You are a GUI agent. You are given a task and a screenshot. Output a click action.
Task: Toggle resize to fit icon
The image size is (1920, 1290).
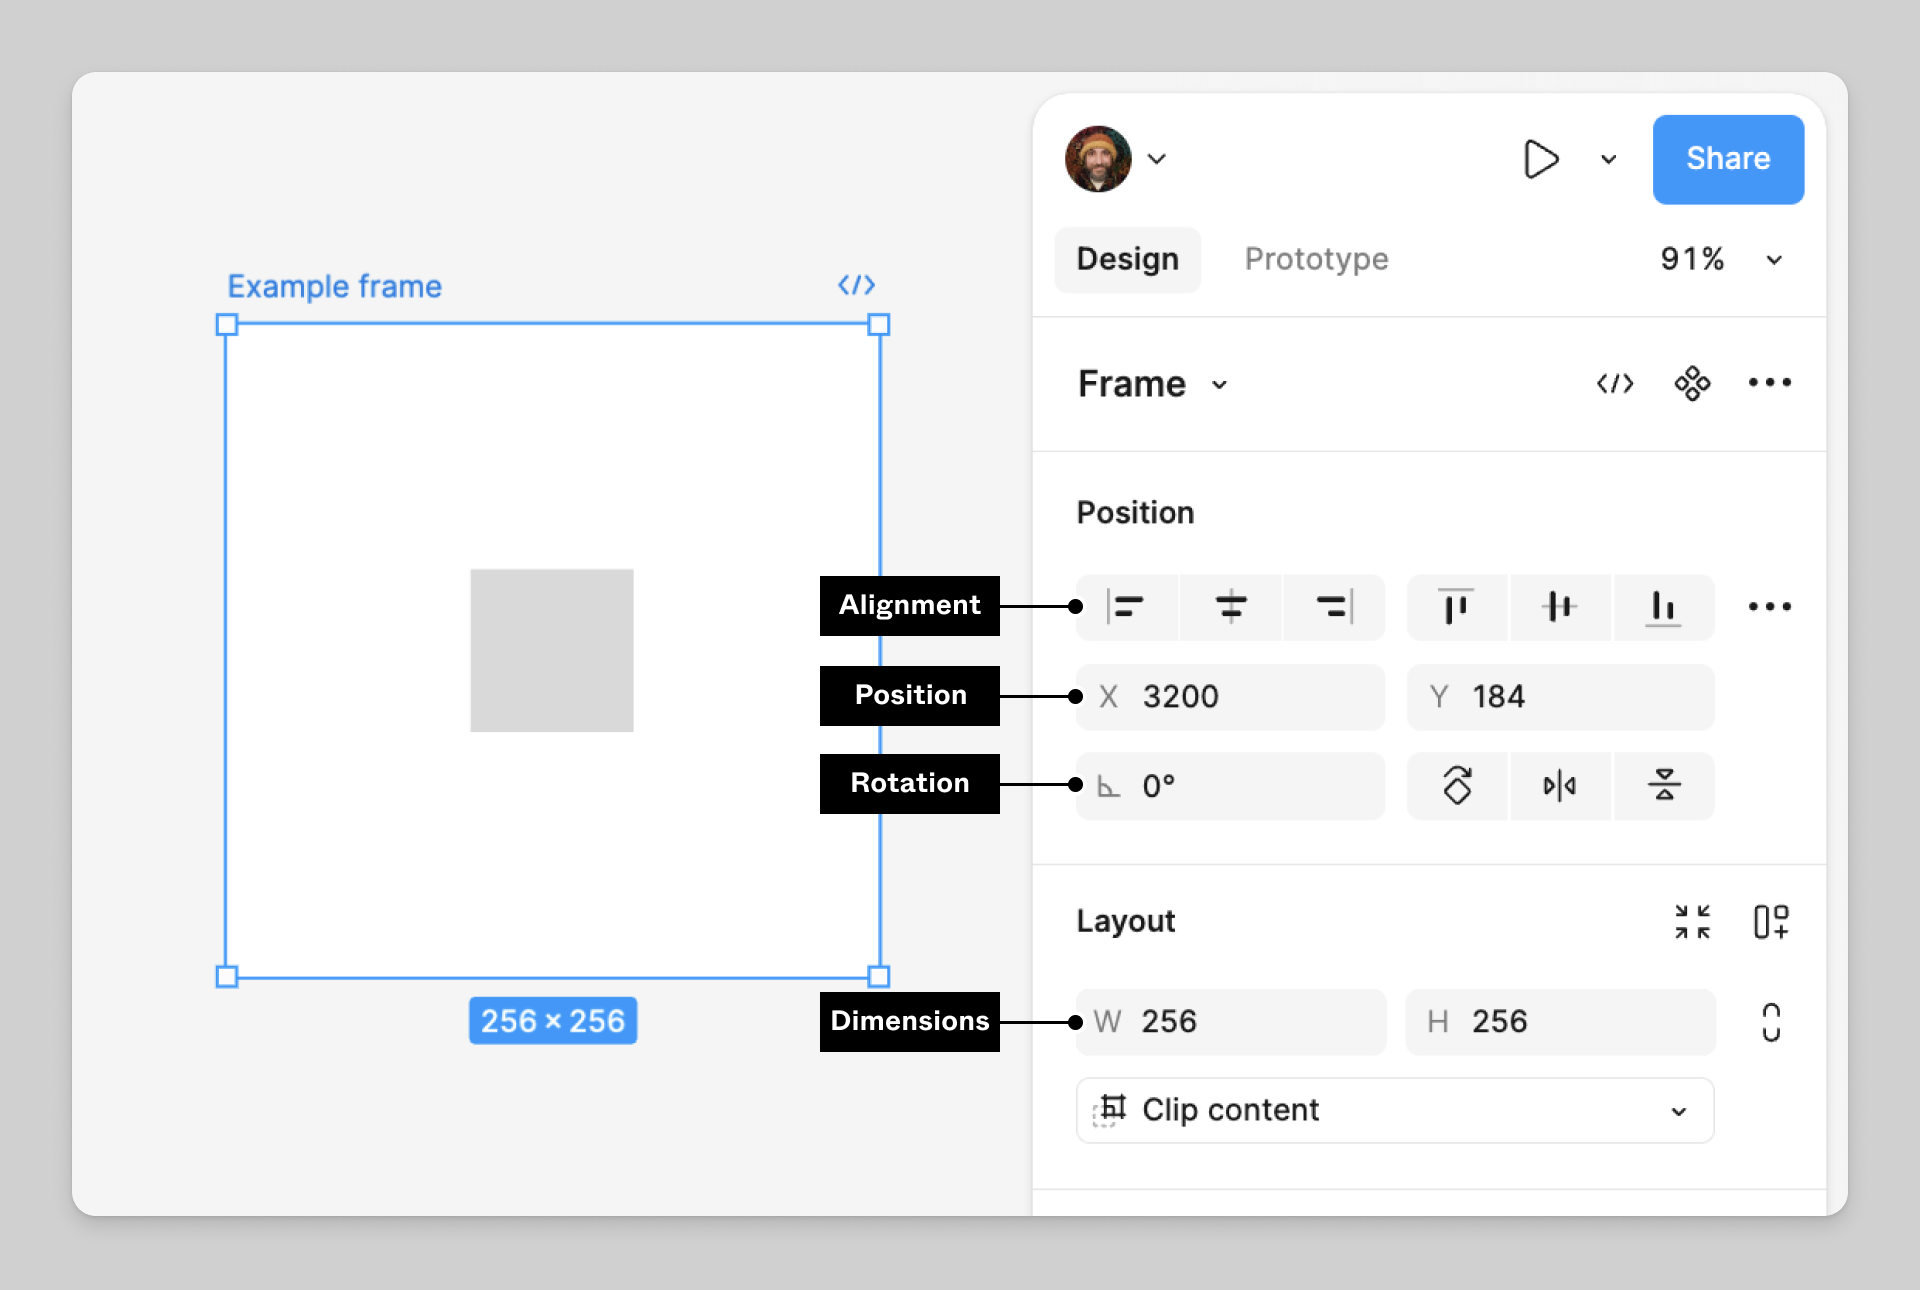point(1692,921)
